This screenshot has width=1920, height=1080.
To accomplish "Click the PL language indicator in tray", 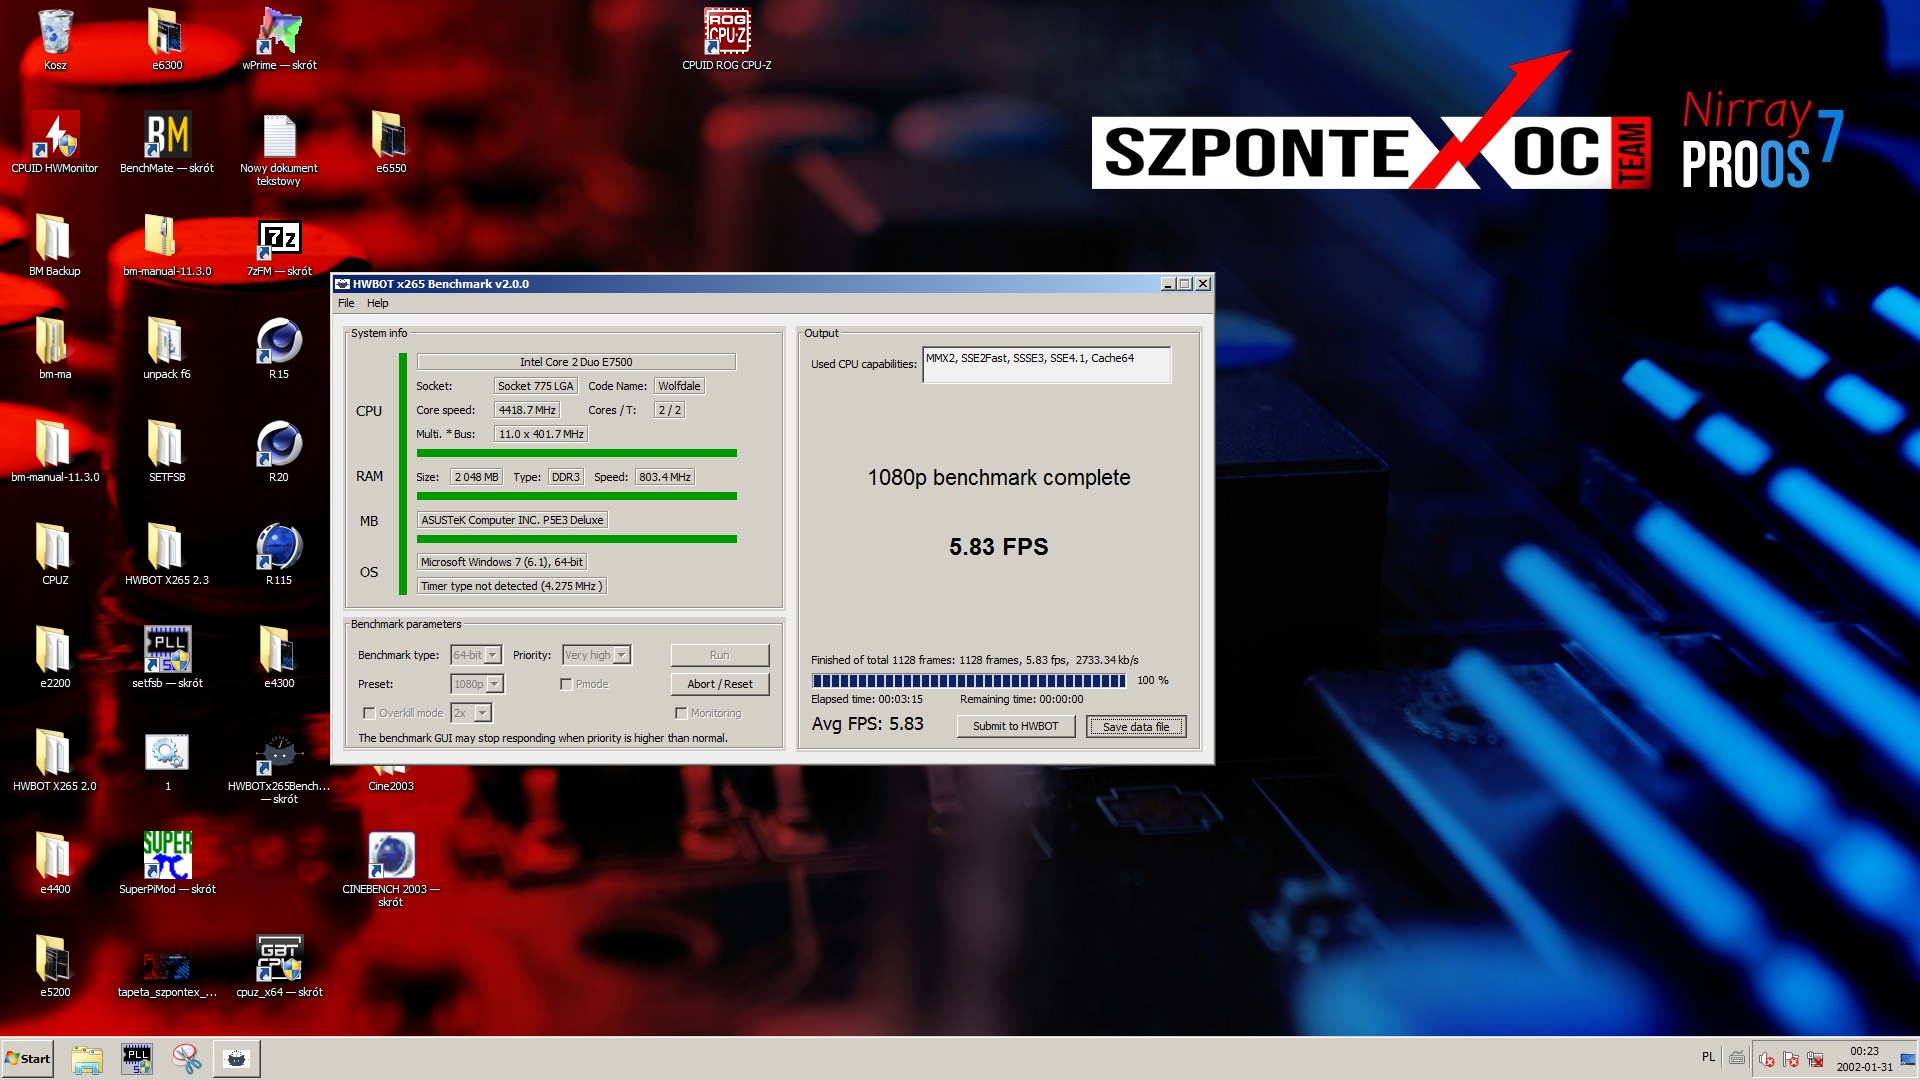I will pyautogui.click(x=1708, y=1057).
